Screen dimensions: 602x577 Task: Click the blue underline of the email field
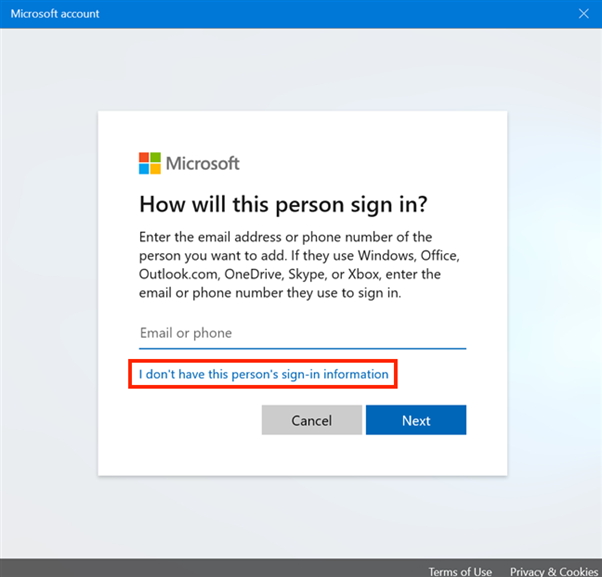[x=302, y=347]
